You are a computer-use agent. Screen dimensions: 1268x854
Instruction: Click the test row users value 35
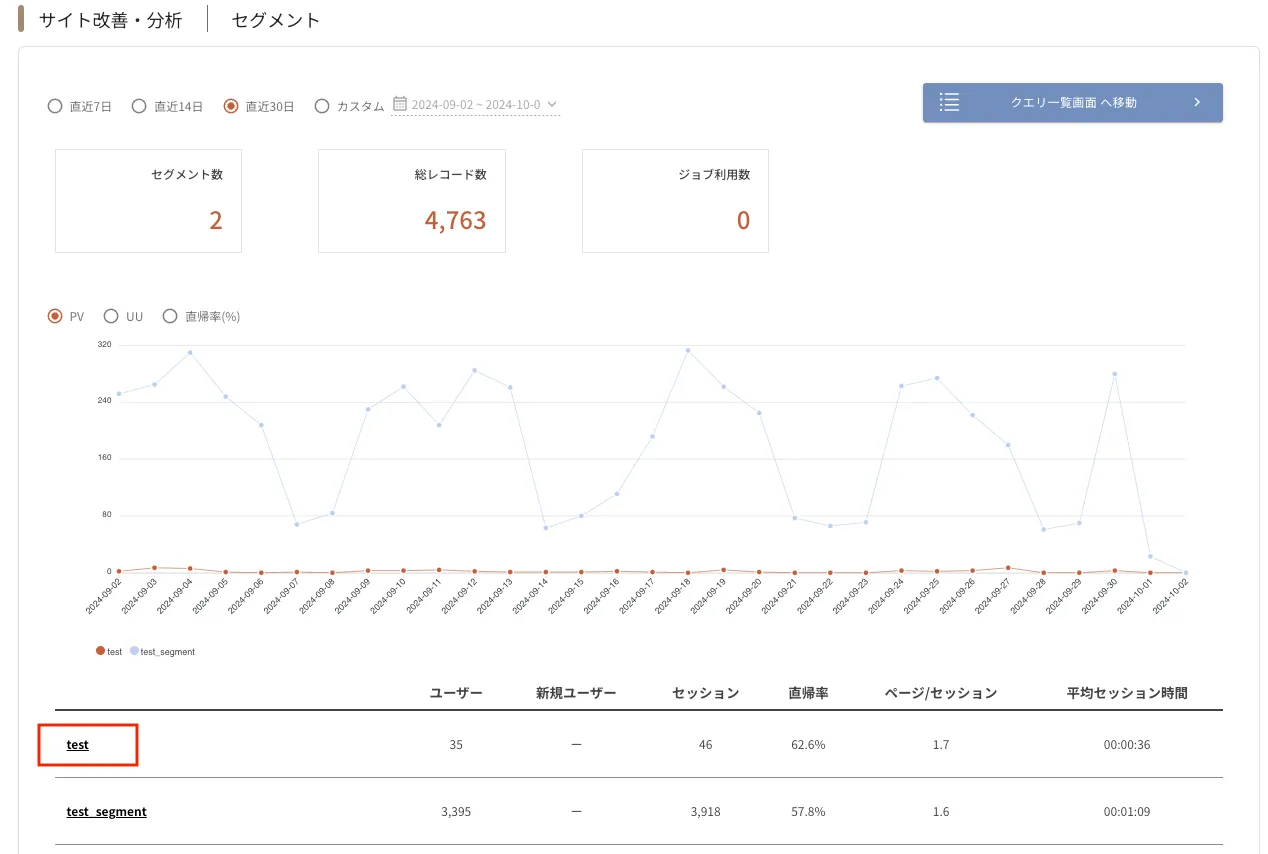[x=456, y=745]
